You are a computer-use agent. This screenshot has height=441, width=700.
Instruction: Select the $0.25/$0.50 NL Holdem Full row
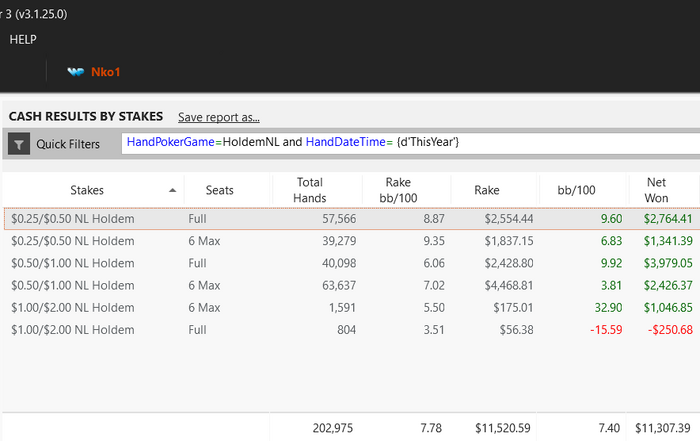(x=352, y=219)
